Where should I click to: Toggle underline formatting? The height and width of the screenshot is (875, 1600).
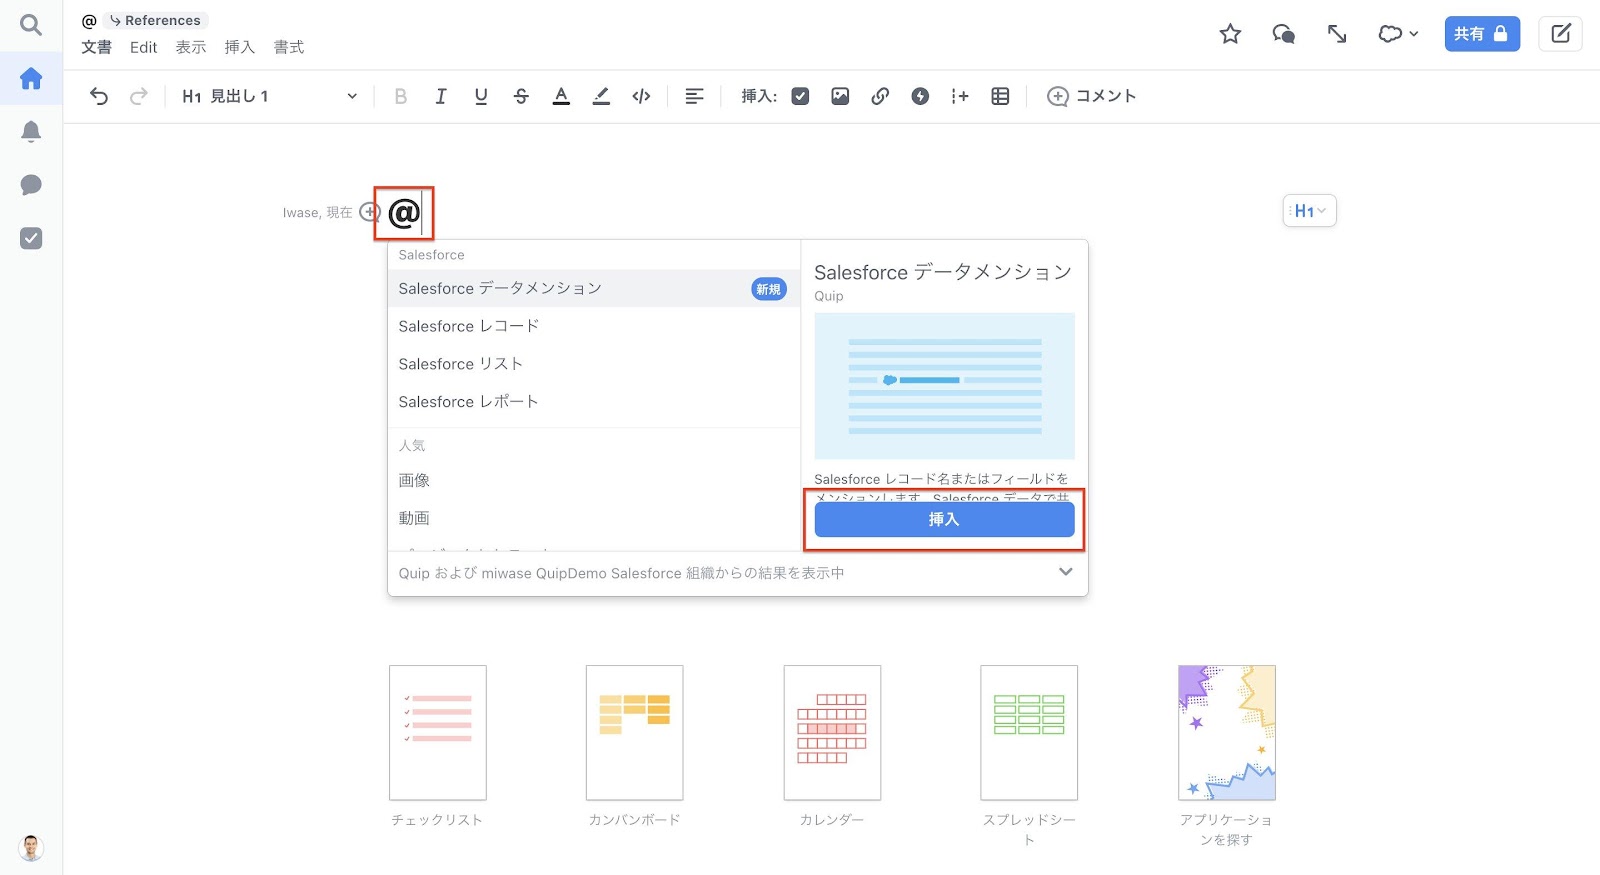pos(481,96)
